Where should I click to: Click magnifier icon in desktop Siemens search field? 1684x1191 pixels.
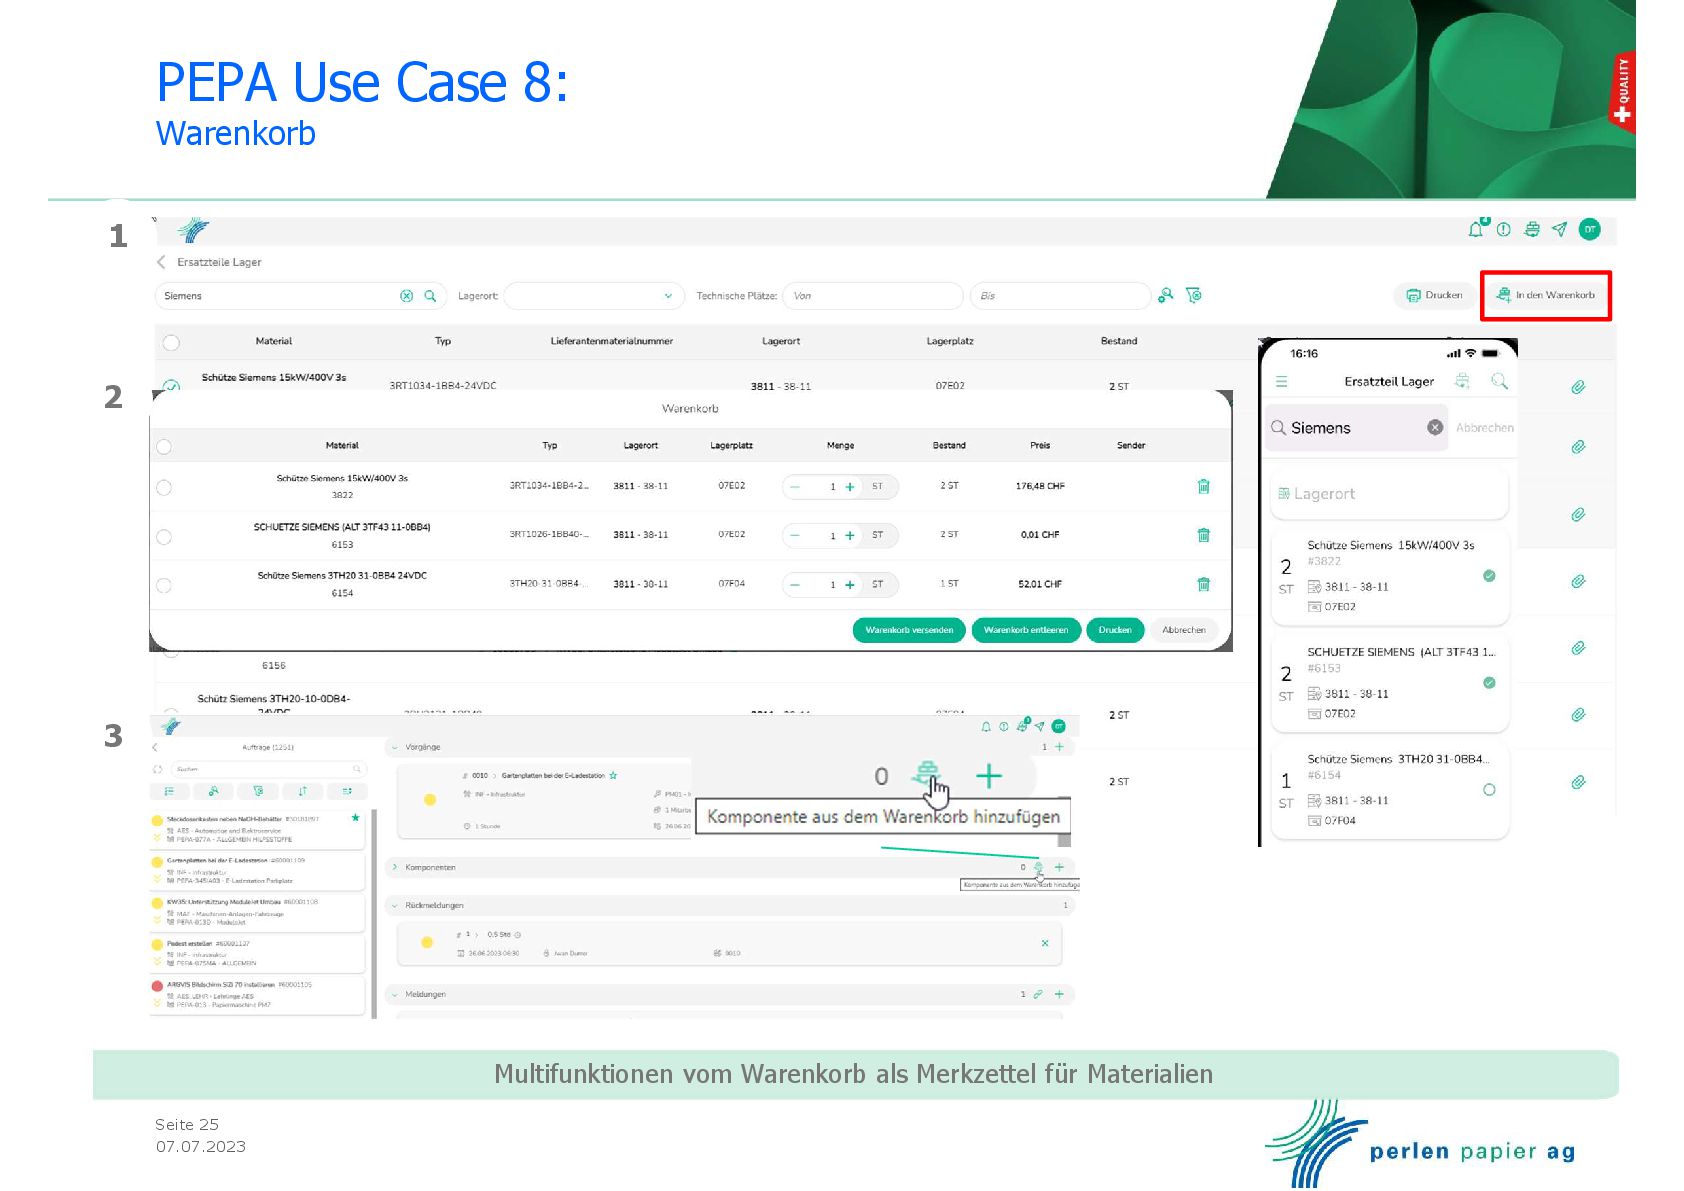430,296
